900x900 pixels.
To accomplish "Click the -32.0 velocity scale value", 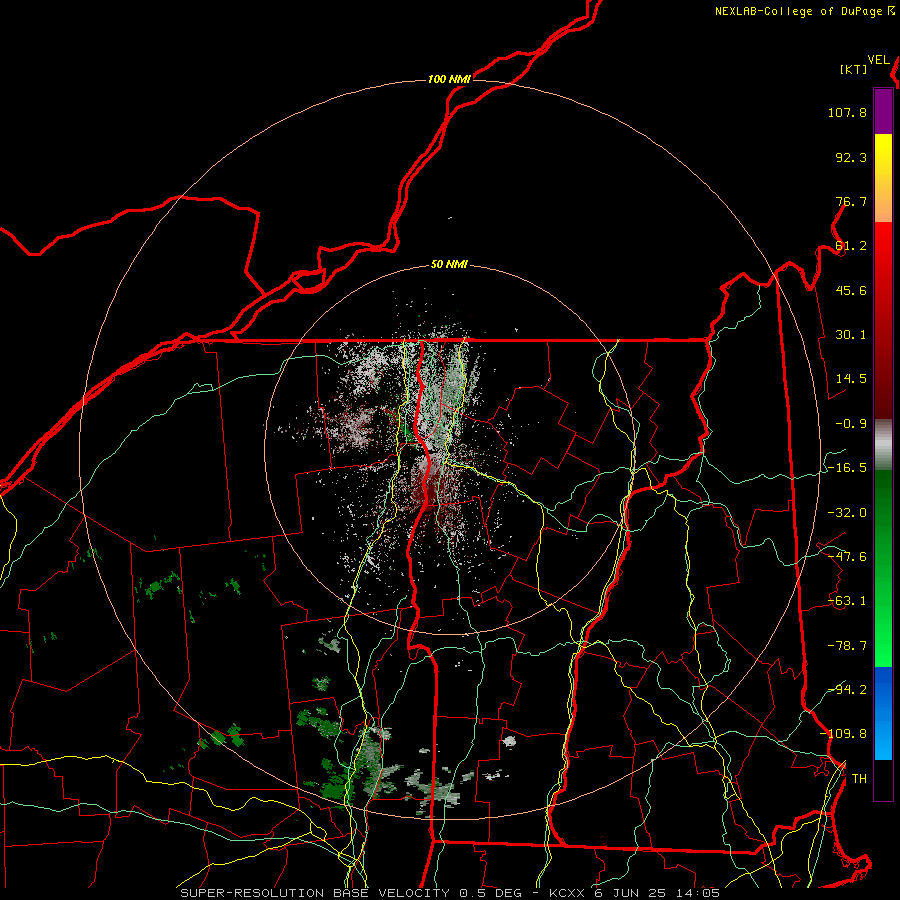I will (847, 513).
